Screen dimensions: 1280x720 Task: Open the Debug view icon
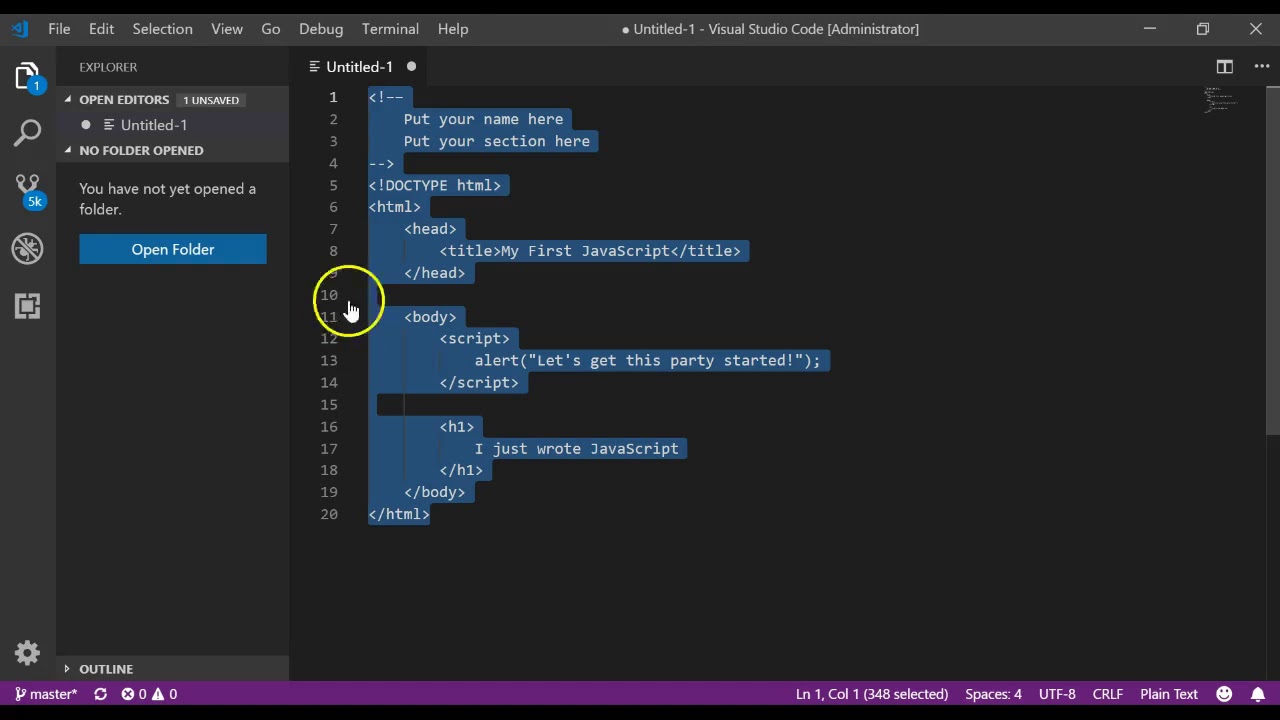[27, 248]
